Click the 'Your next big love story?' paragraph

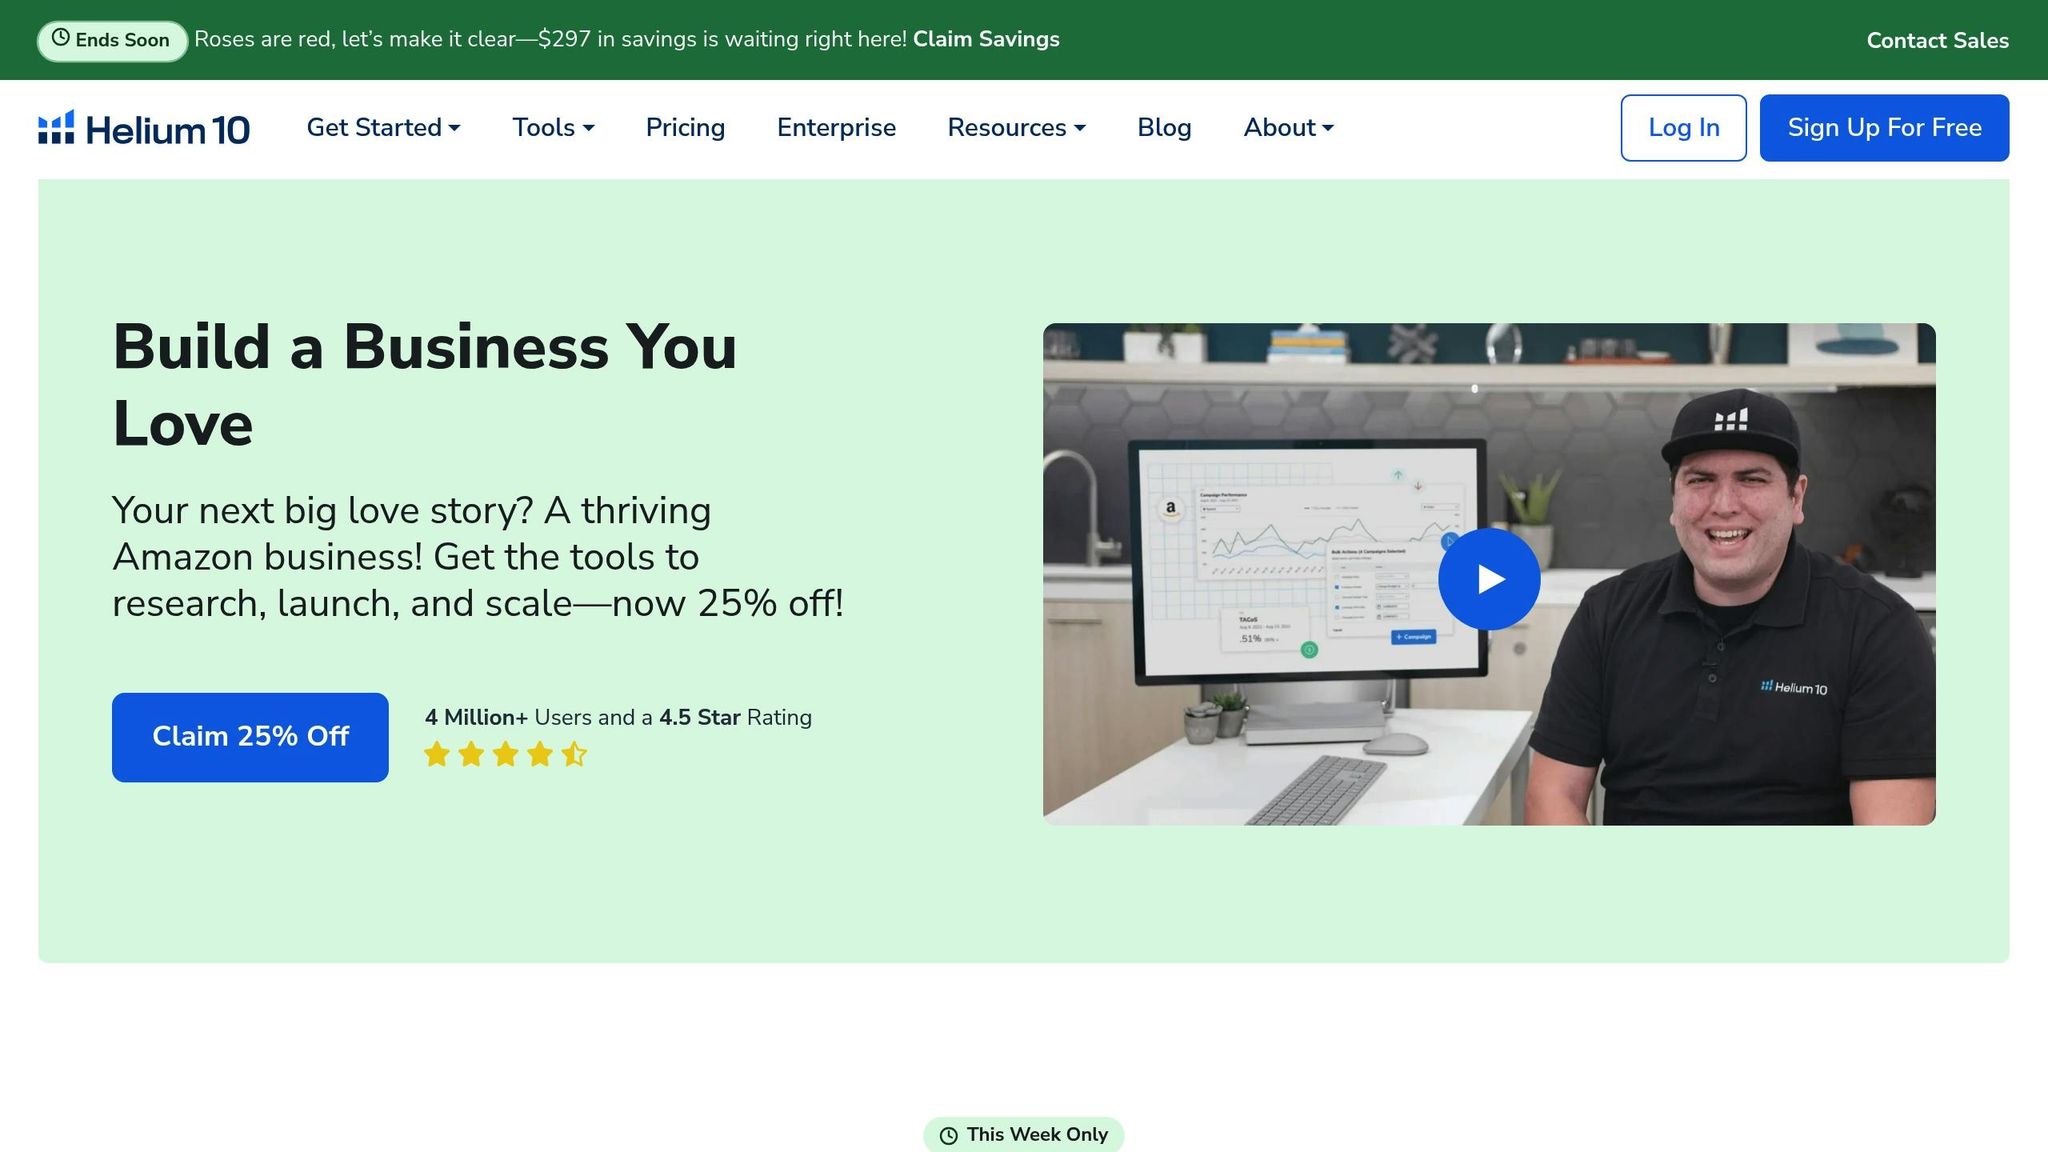478,557
